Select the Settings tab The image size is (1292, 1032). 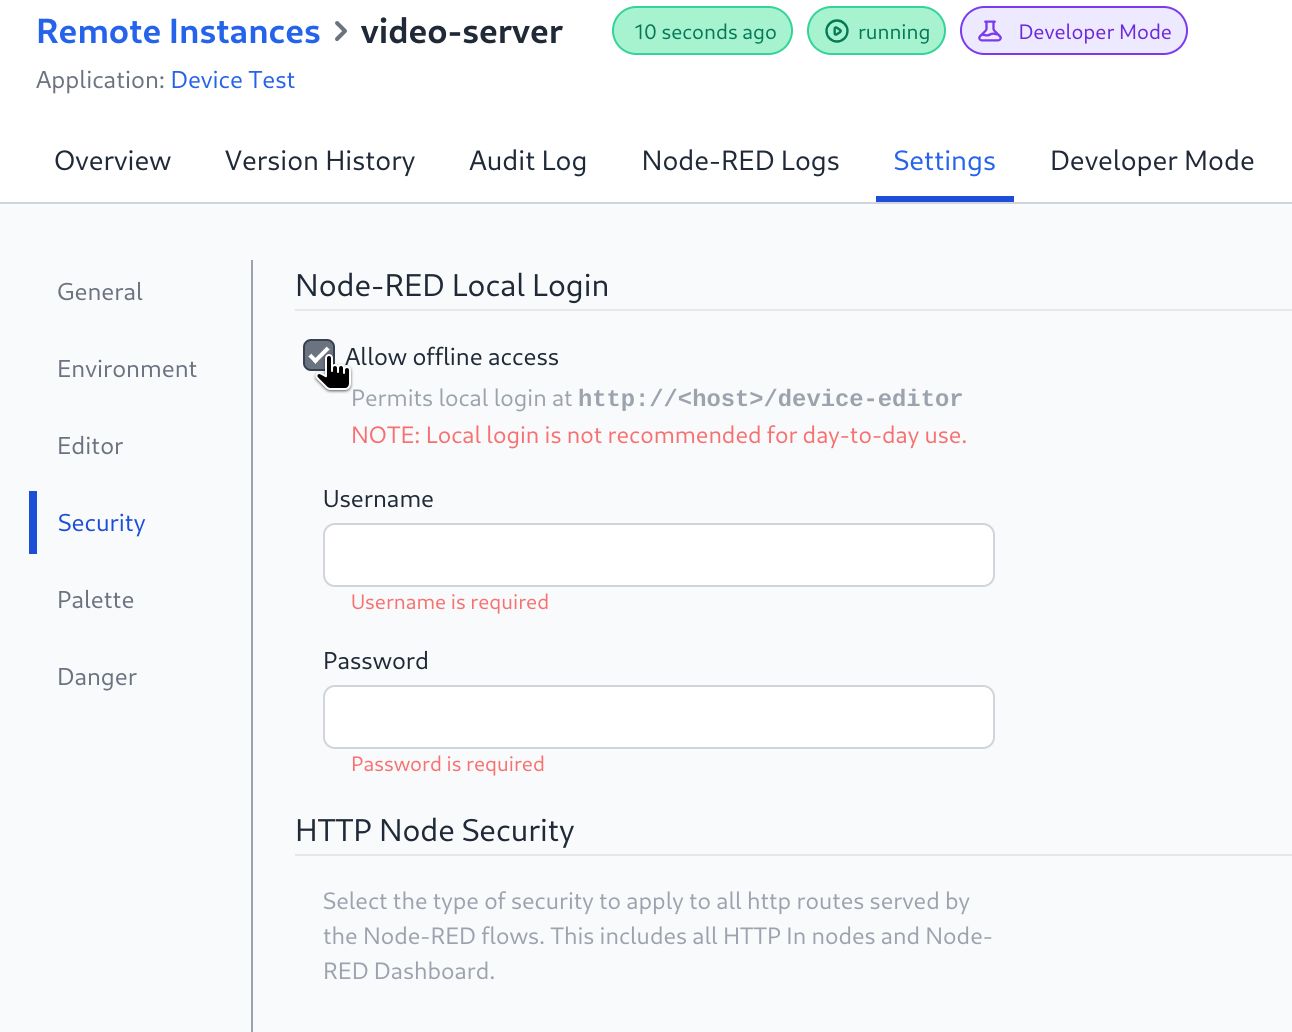[x=944, y=161]
